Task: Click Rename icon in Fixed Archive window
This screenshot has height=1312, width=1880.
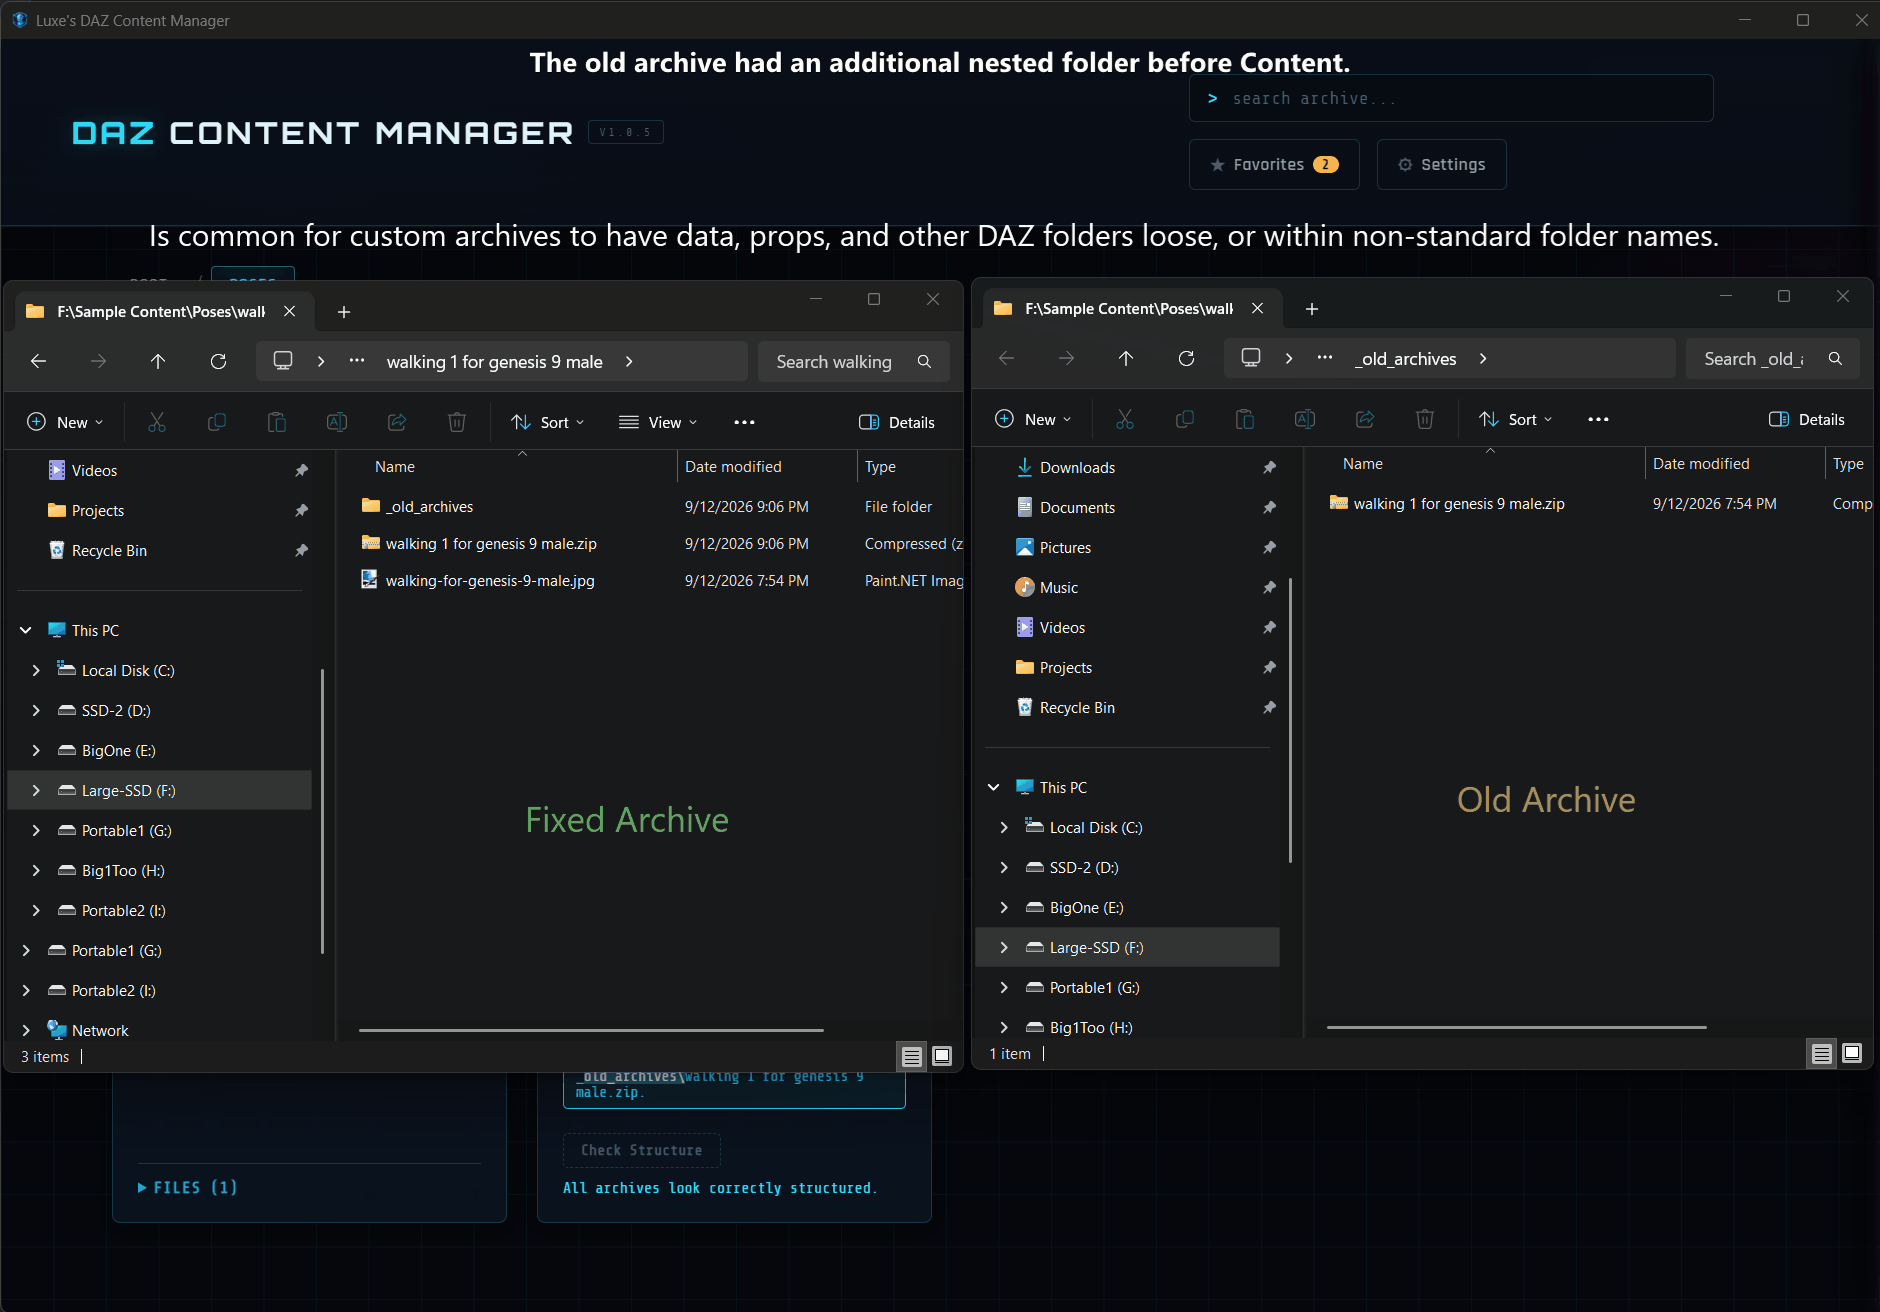Action: 337,422
